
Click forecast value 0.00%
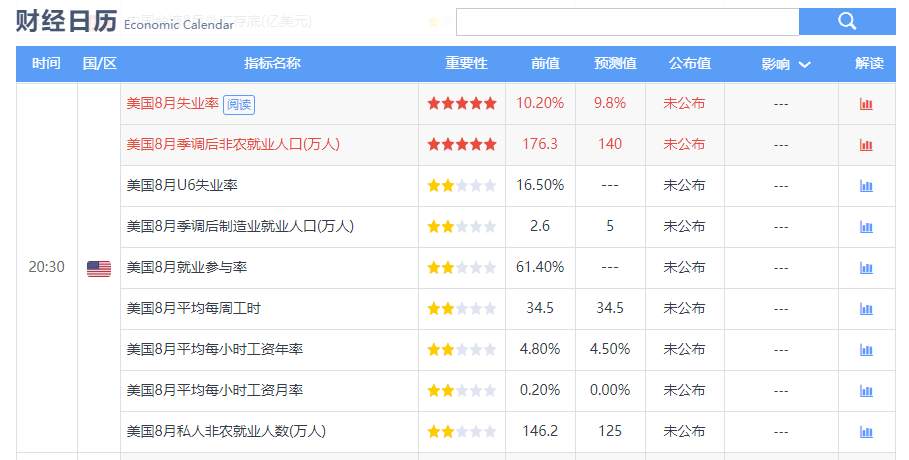click(610, 390)
